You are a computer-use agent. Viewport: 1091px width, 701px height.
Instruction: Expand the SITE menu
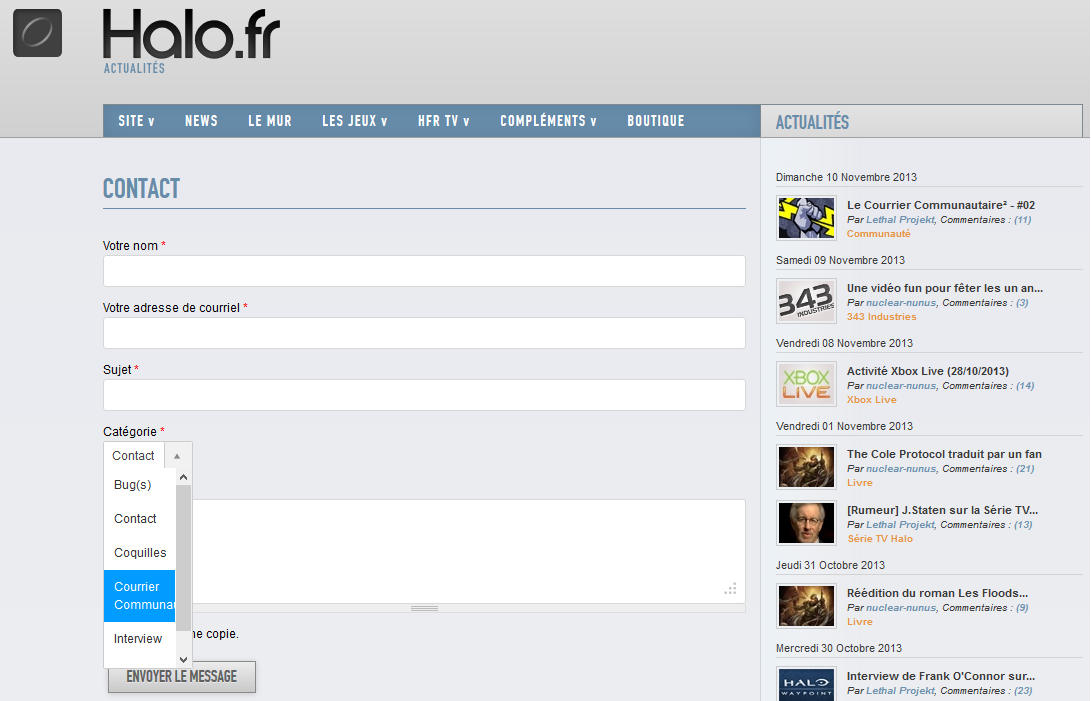tap(136, 121)
